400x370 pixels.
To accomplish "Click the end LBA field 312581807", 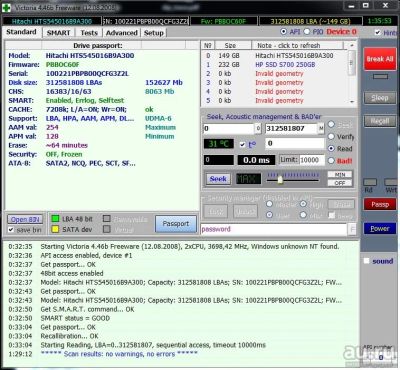I will pos(291,129).
